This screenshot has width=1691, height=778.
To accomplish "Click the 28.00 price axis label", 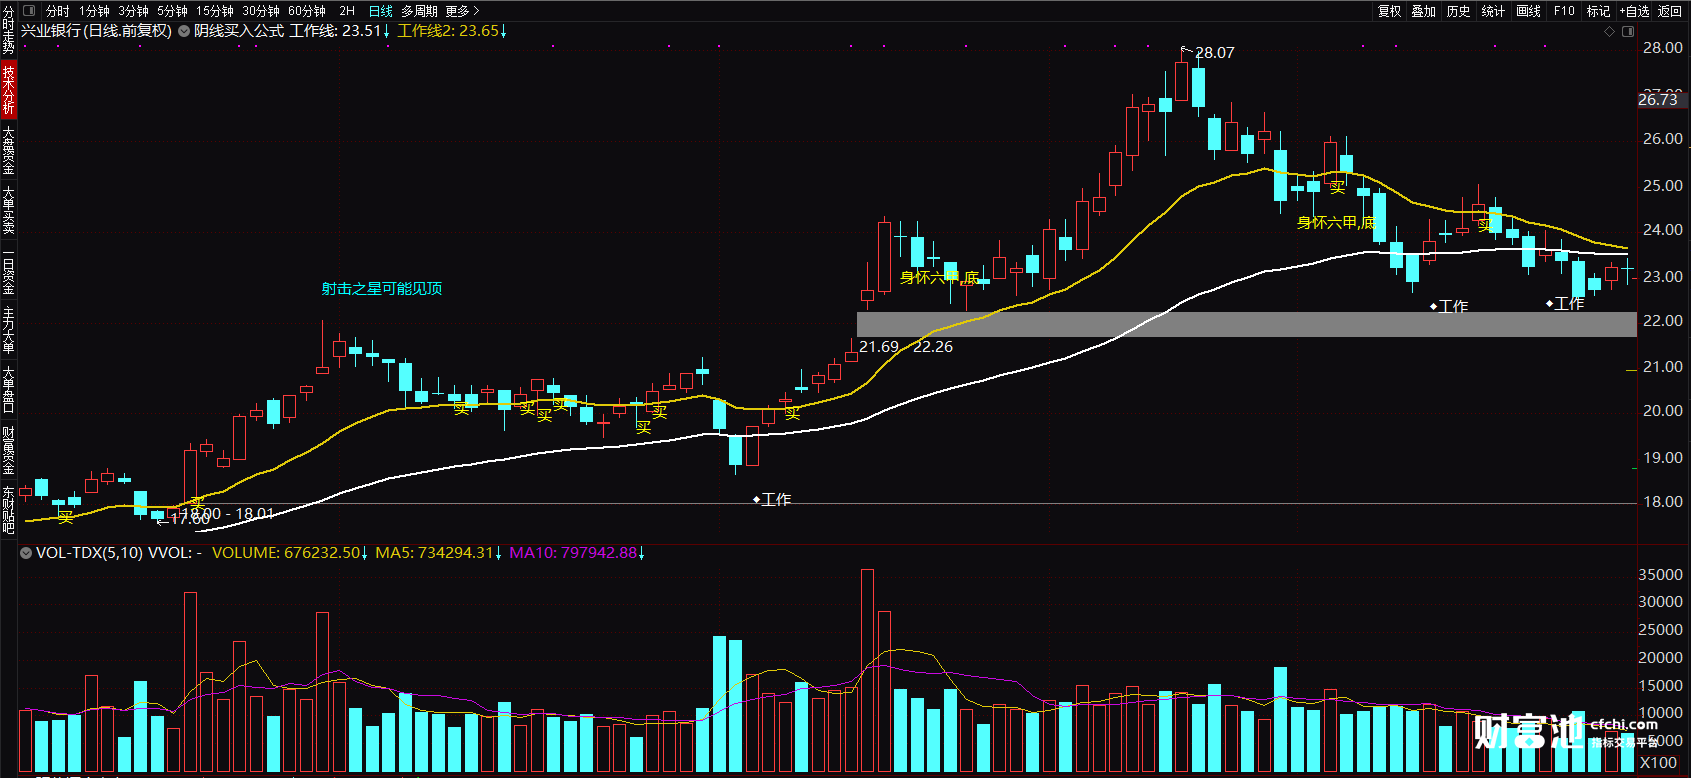I will point(1662,48).
